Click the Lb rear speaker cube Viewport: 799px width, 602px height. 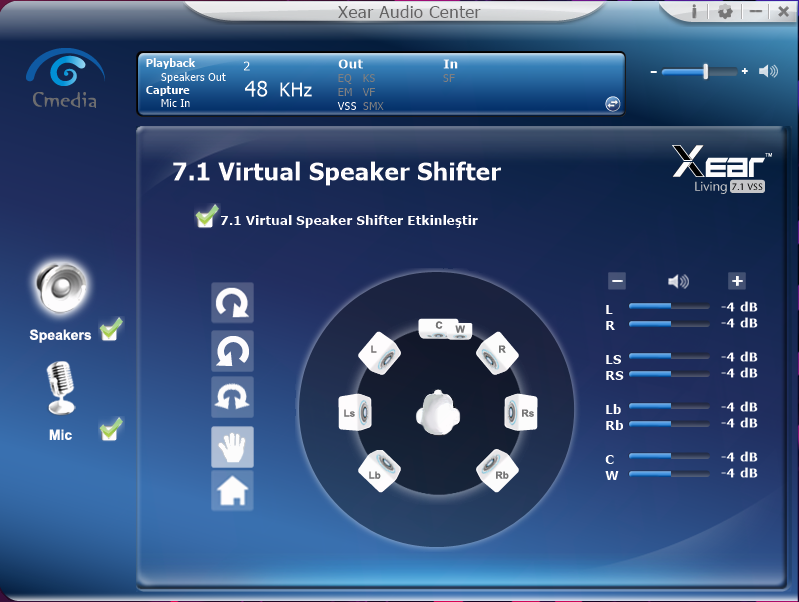pyautogui.click(x=379, y=471)
